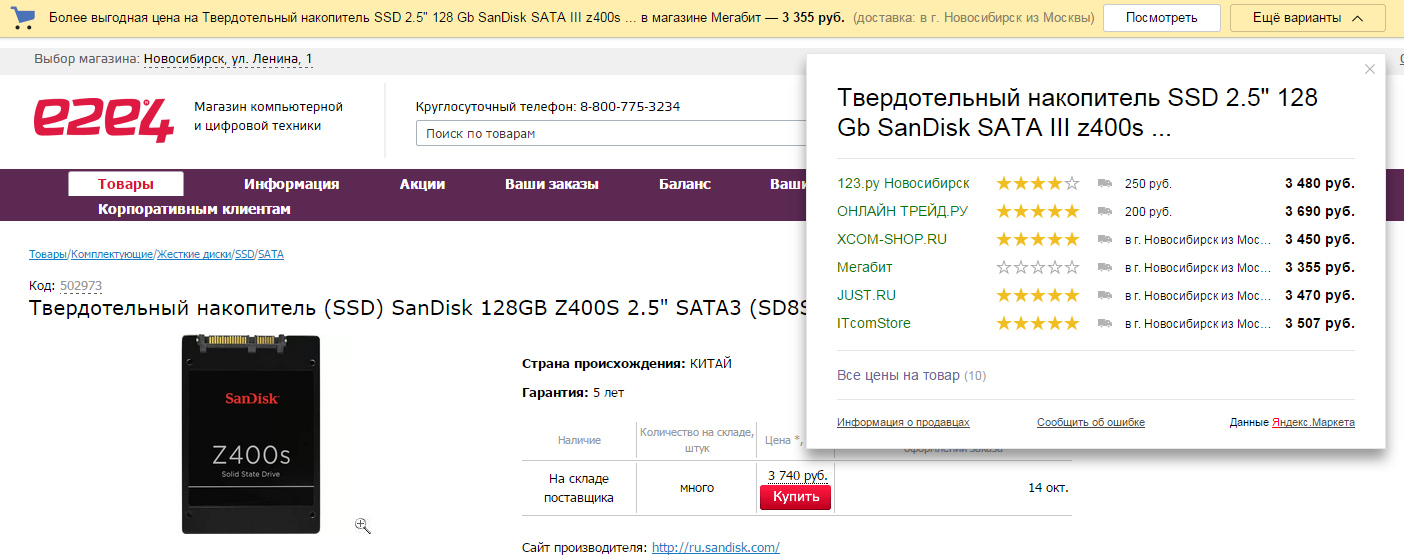Click price 3 507 руб. for ITcomStore
The width and height of the screenshot is (1404, 560).
click(x=1320, y=324)
